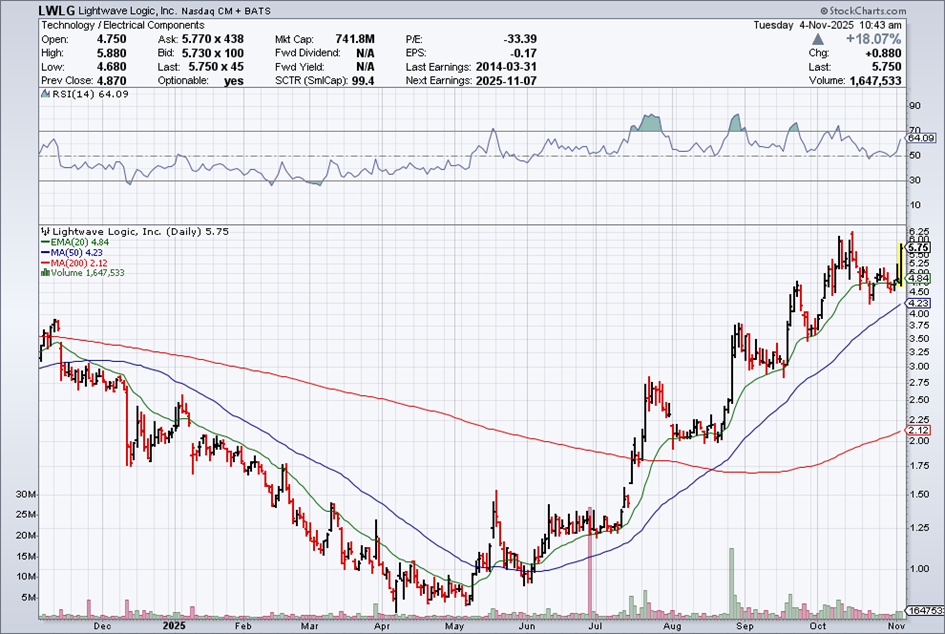This screenshot has width=945, height=634.
Task: Click the Fwd Dividend N/A value
Action: (365, 53)
